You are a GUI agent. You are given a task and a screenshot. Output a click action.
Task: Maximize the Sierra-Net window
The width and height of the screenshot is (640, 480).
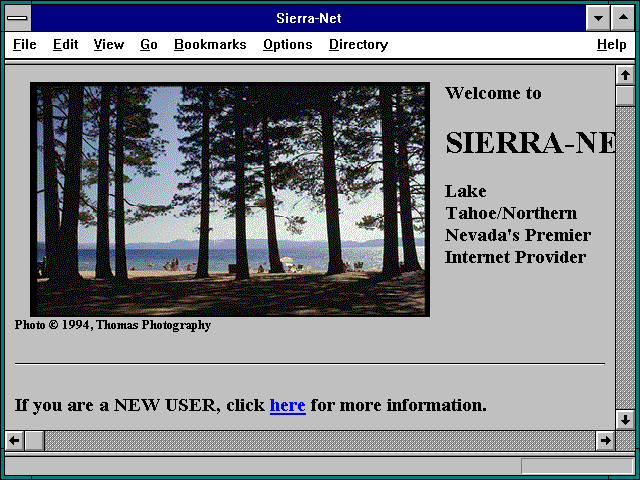623,18
